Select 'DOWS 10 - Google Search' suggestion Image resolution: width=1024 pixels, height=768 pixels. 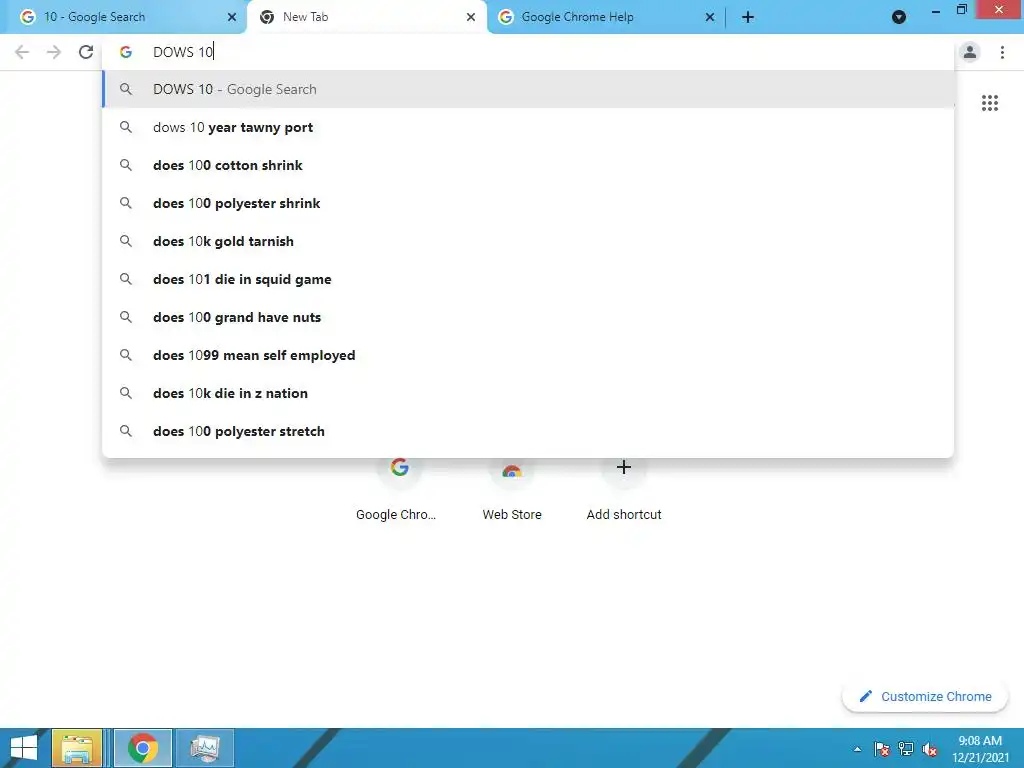[x=528, y=89]
